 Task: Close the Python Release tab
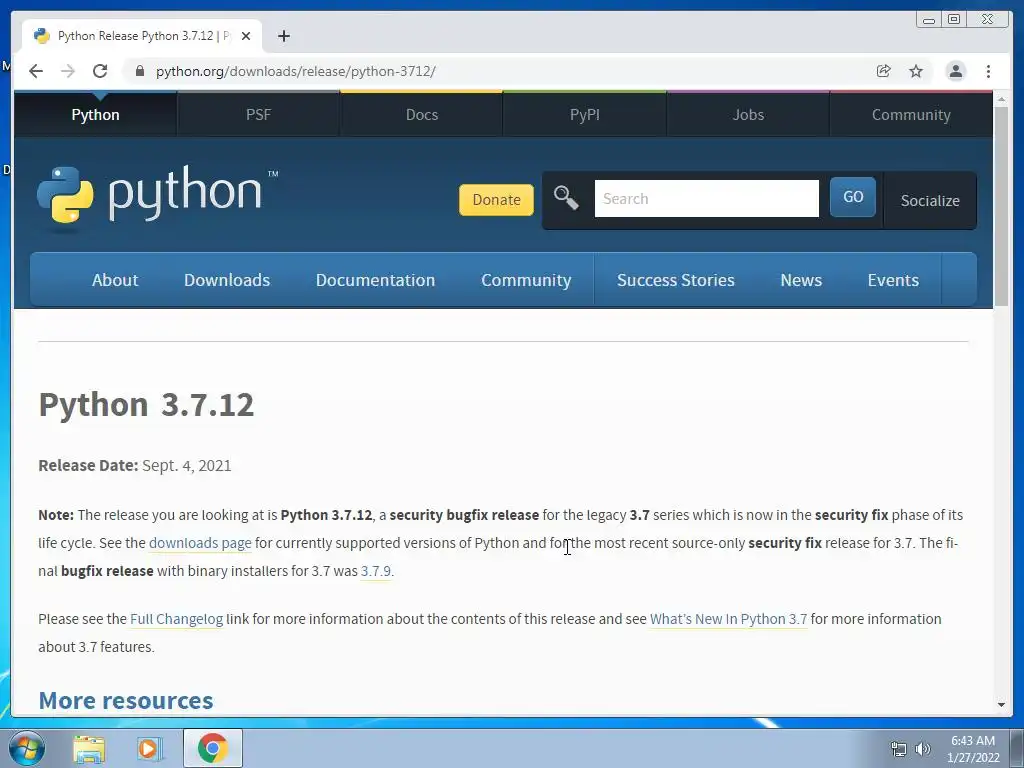click(246, 36)
